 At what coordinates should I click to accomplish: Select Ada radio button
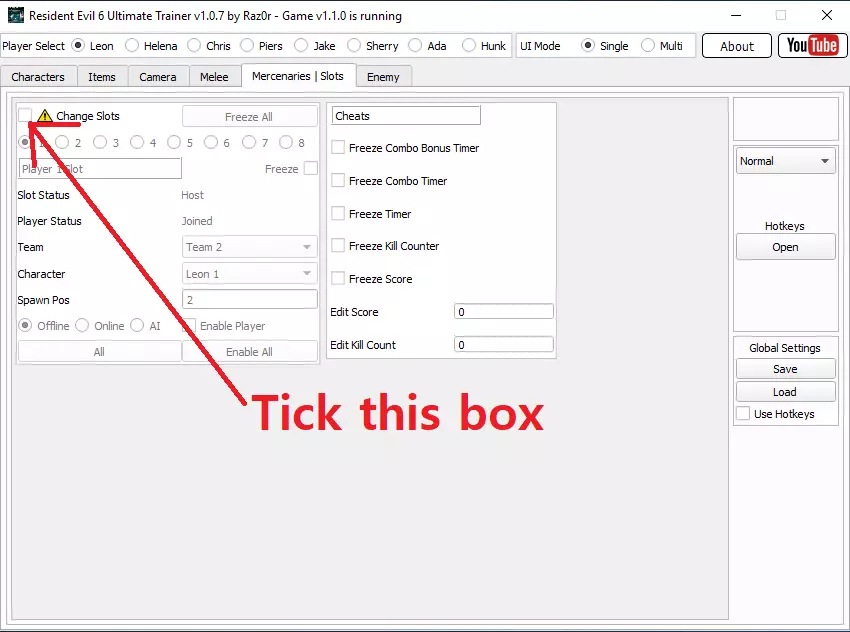click(x=415, y=46)
